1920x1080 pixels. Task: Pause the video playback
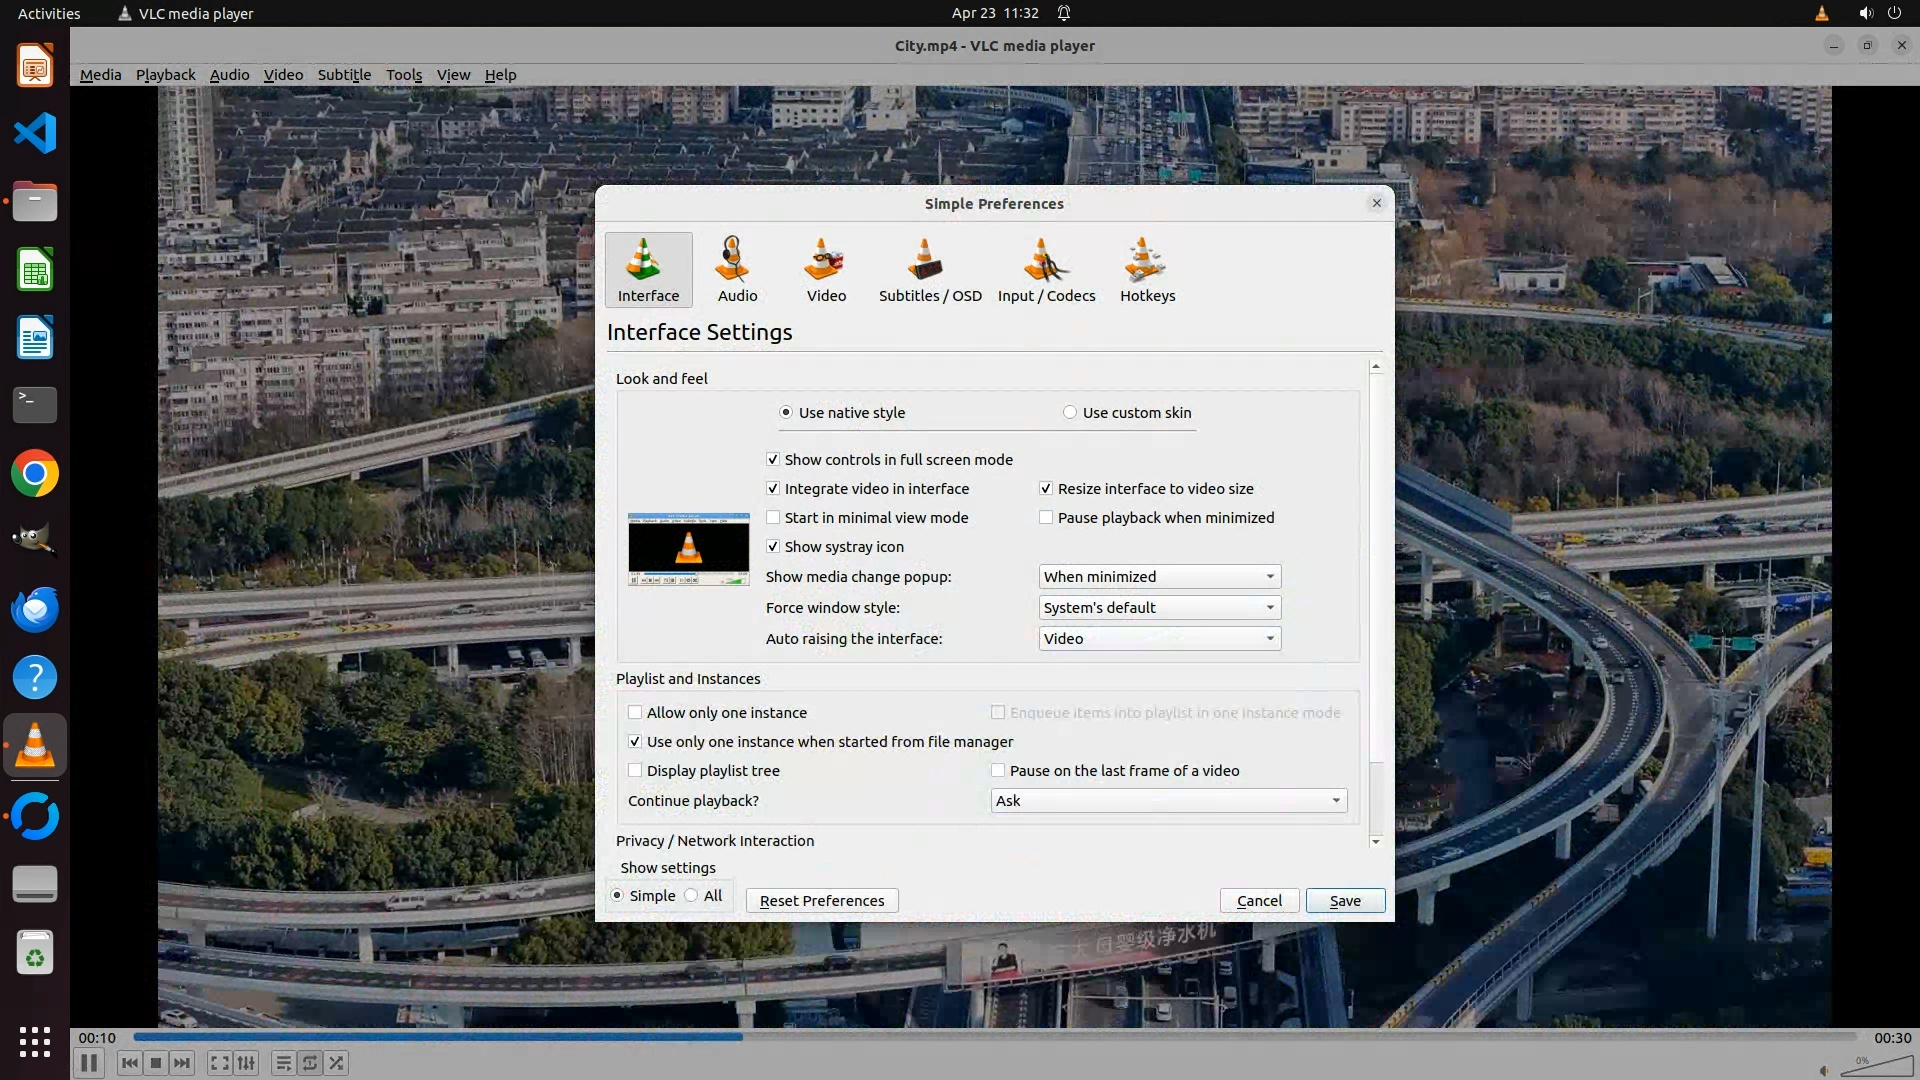88,1063
